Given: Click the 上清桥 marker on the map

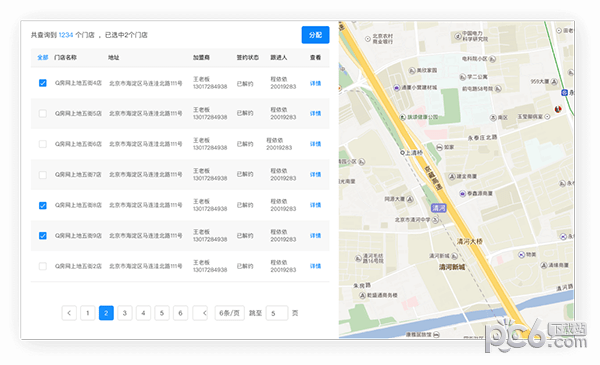Looking at the screenshot, I should point(402,153).
